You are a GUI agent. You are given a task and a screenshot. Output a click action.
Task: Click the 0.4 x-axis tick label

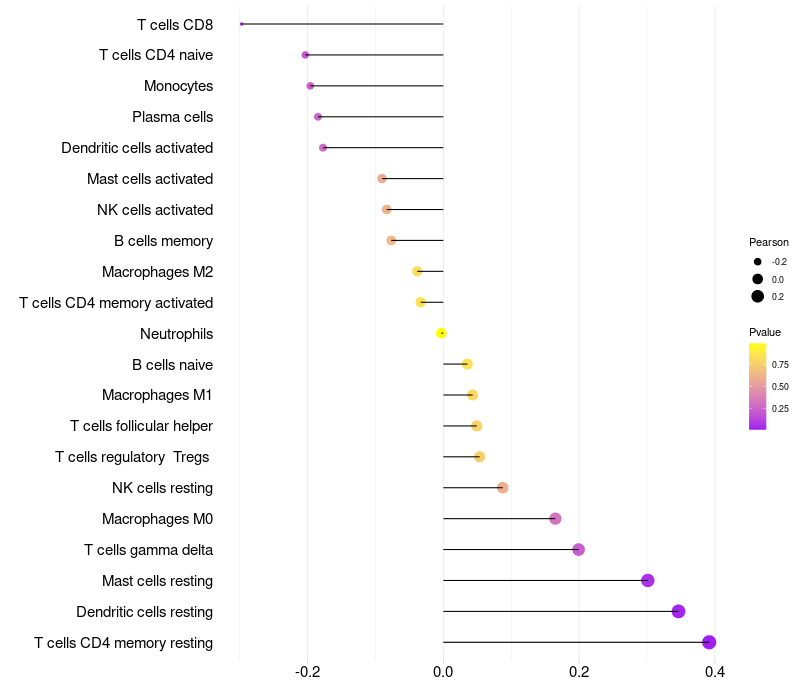[714, 672]
